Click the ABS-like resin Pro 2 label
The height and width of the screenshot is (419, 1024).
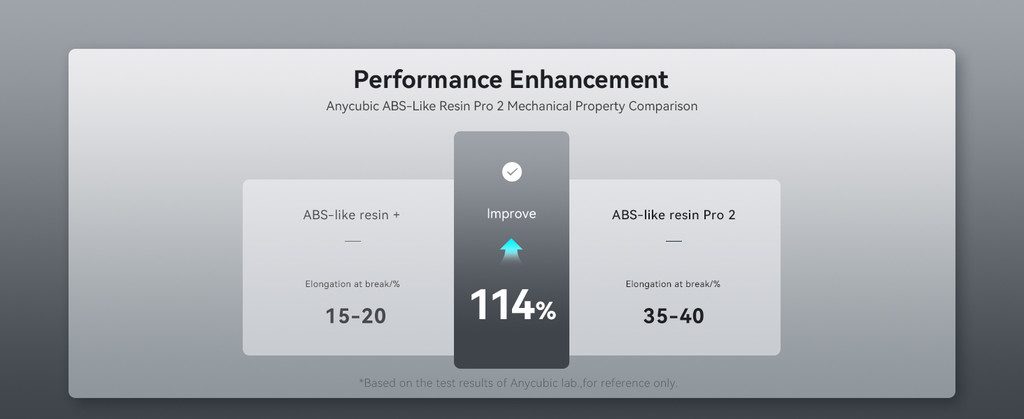[x=673, y=215]
